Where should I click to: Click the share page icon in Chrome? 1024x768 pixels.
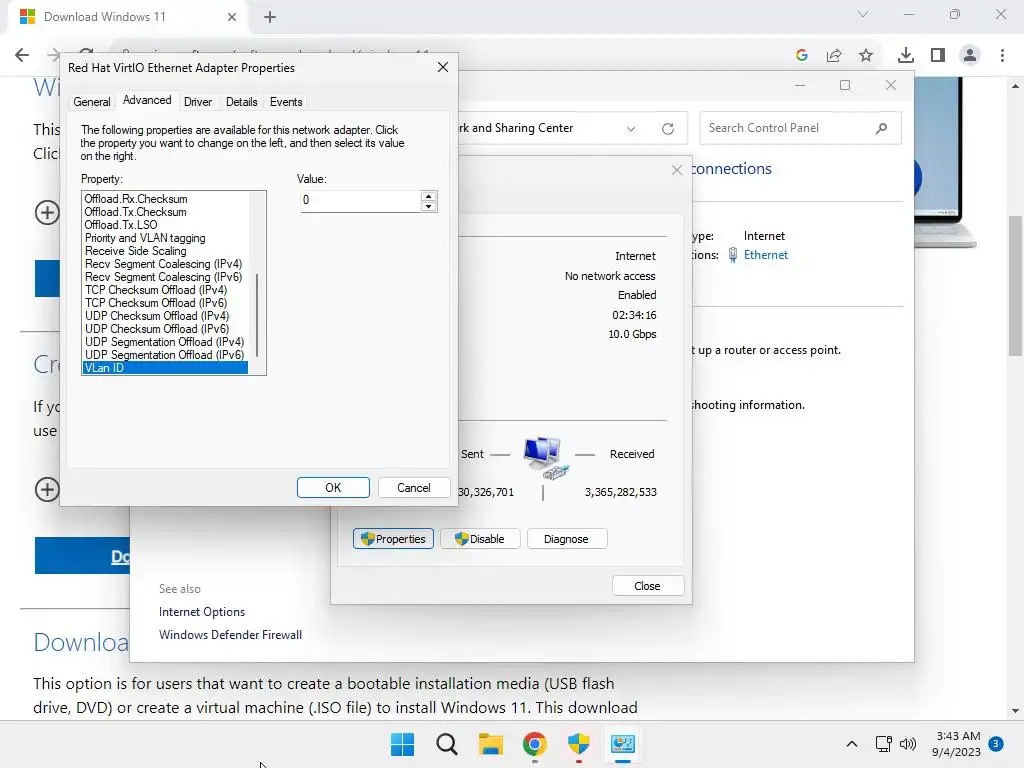(834, 56)
